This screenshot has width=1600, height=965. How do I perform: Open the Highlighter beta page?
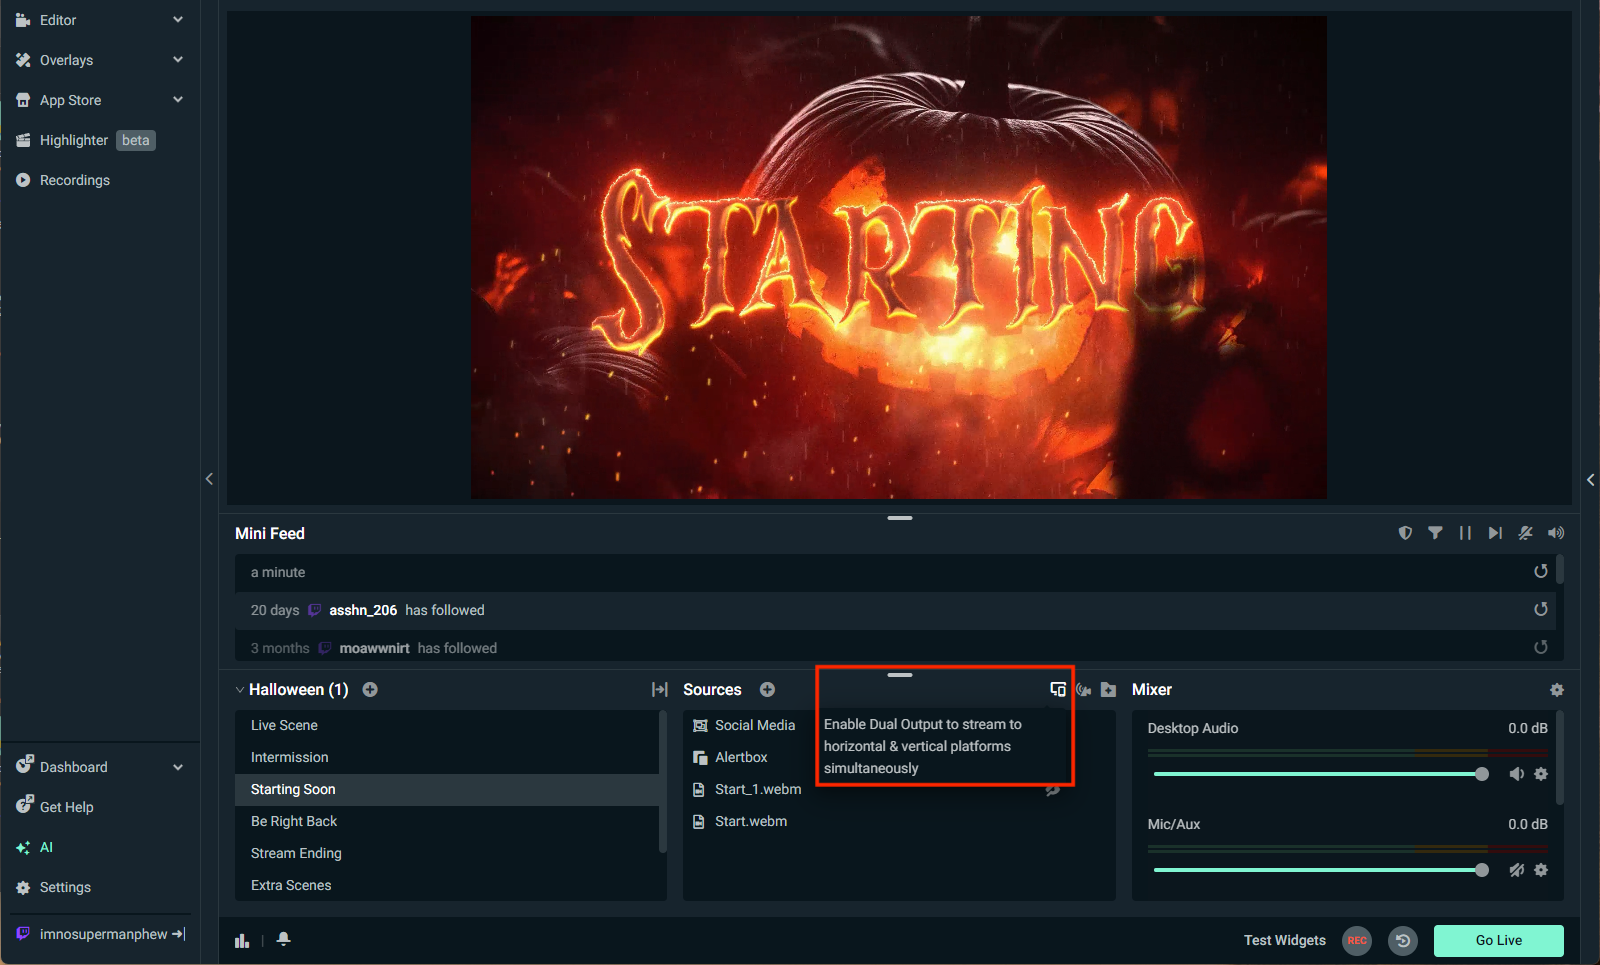click(x=74, y=140)
